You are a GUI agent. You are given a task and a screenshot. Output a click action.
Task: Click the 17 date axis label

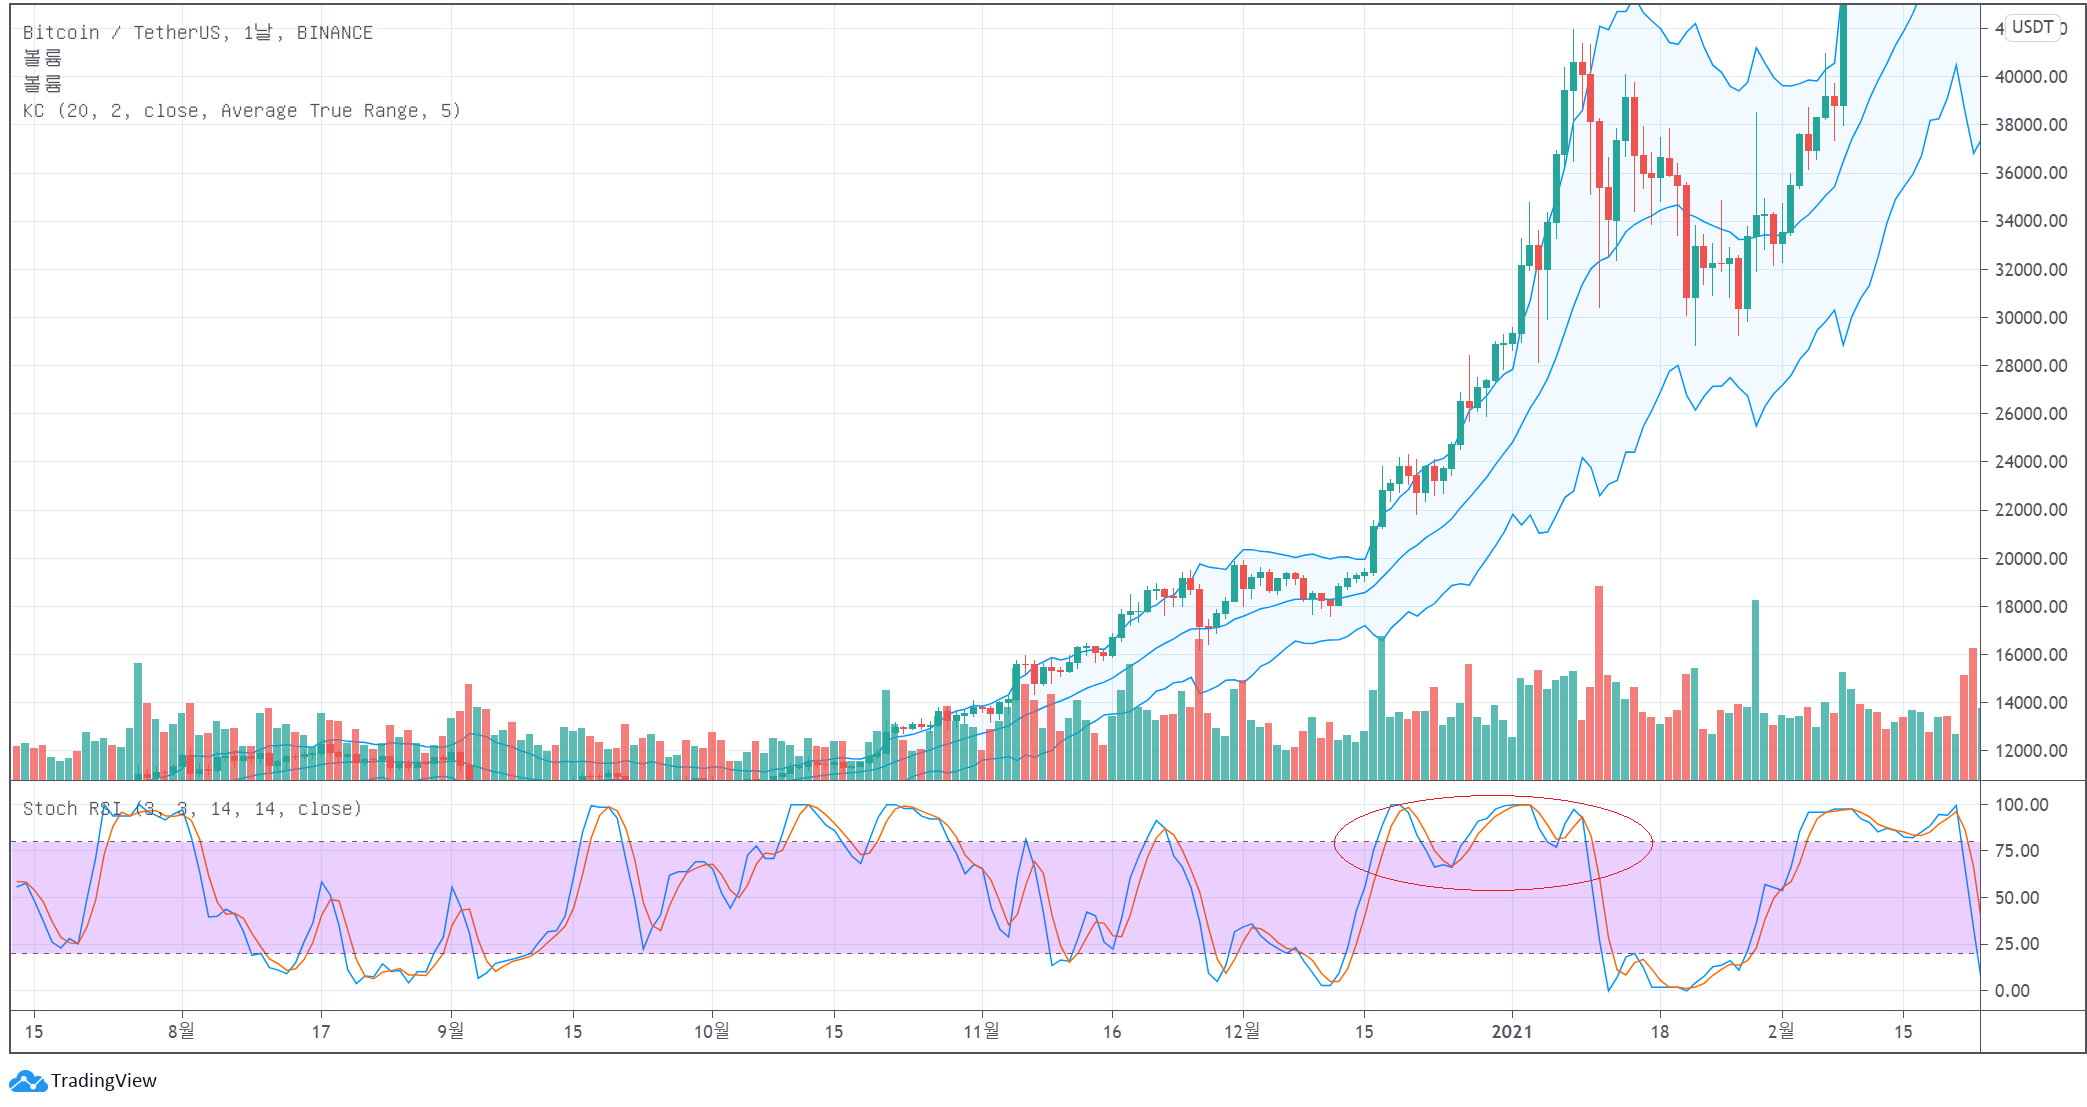coord(321,1032)
